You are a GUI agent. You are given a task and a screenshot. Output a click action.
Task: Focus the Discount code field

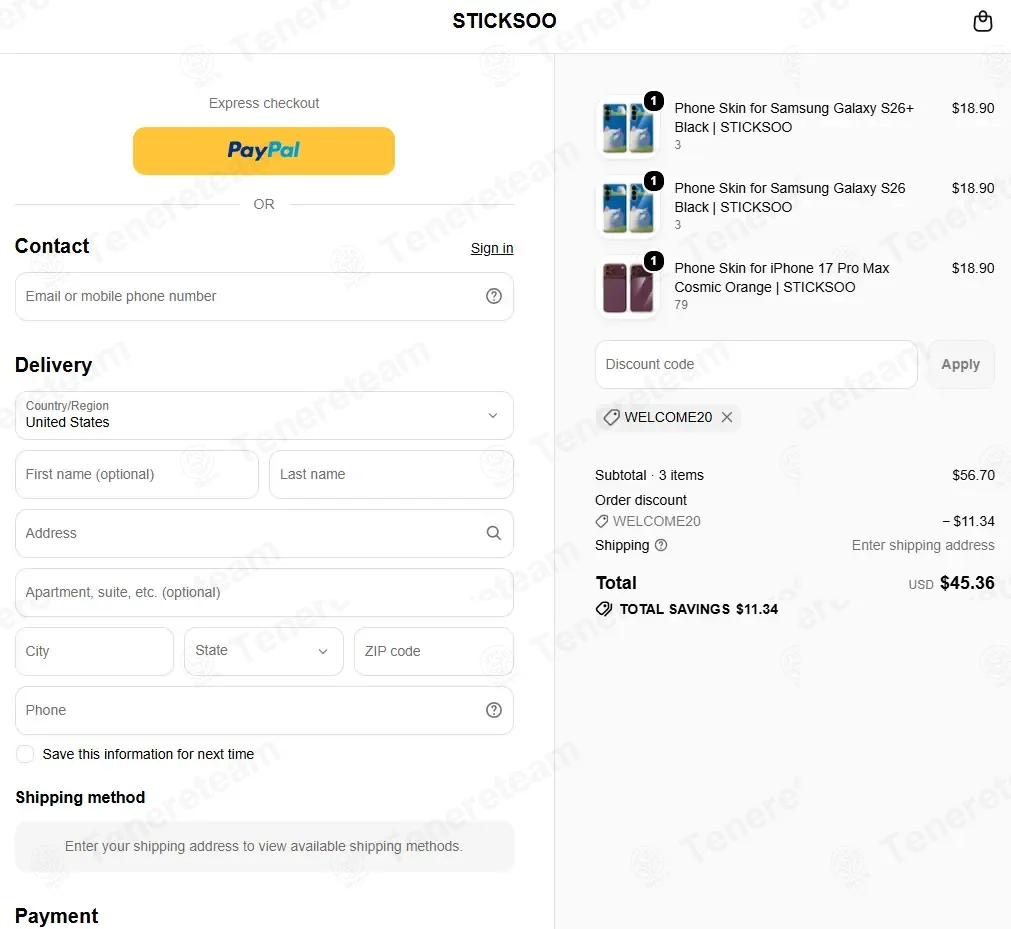(x=756, y=364)
